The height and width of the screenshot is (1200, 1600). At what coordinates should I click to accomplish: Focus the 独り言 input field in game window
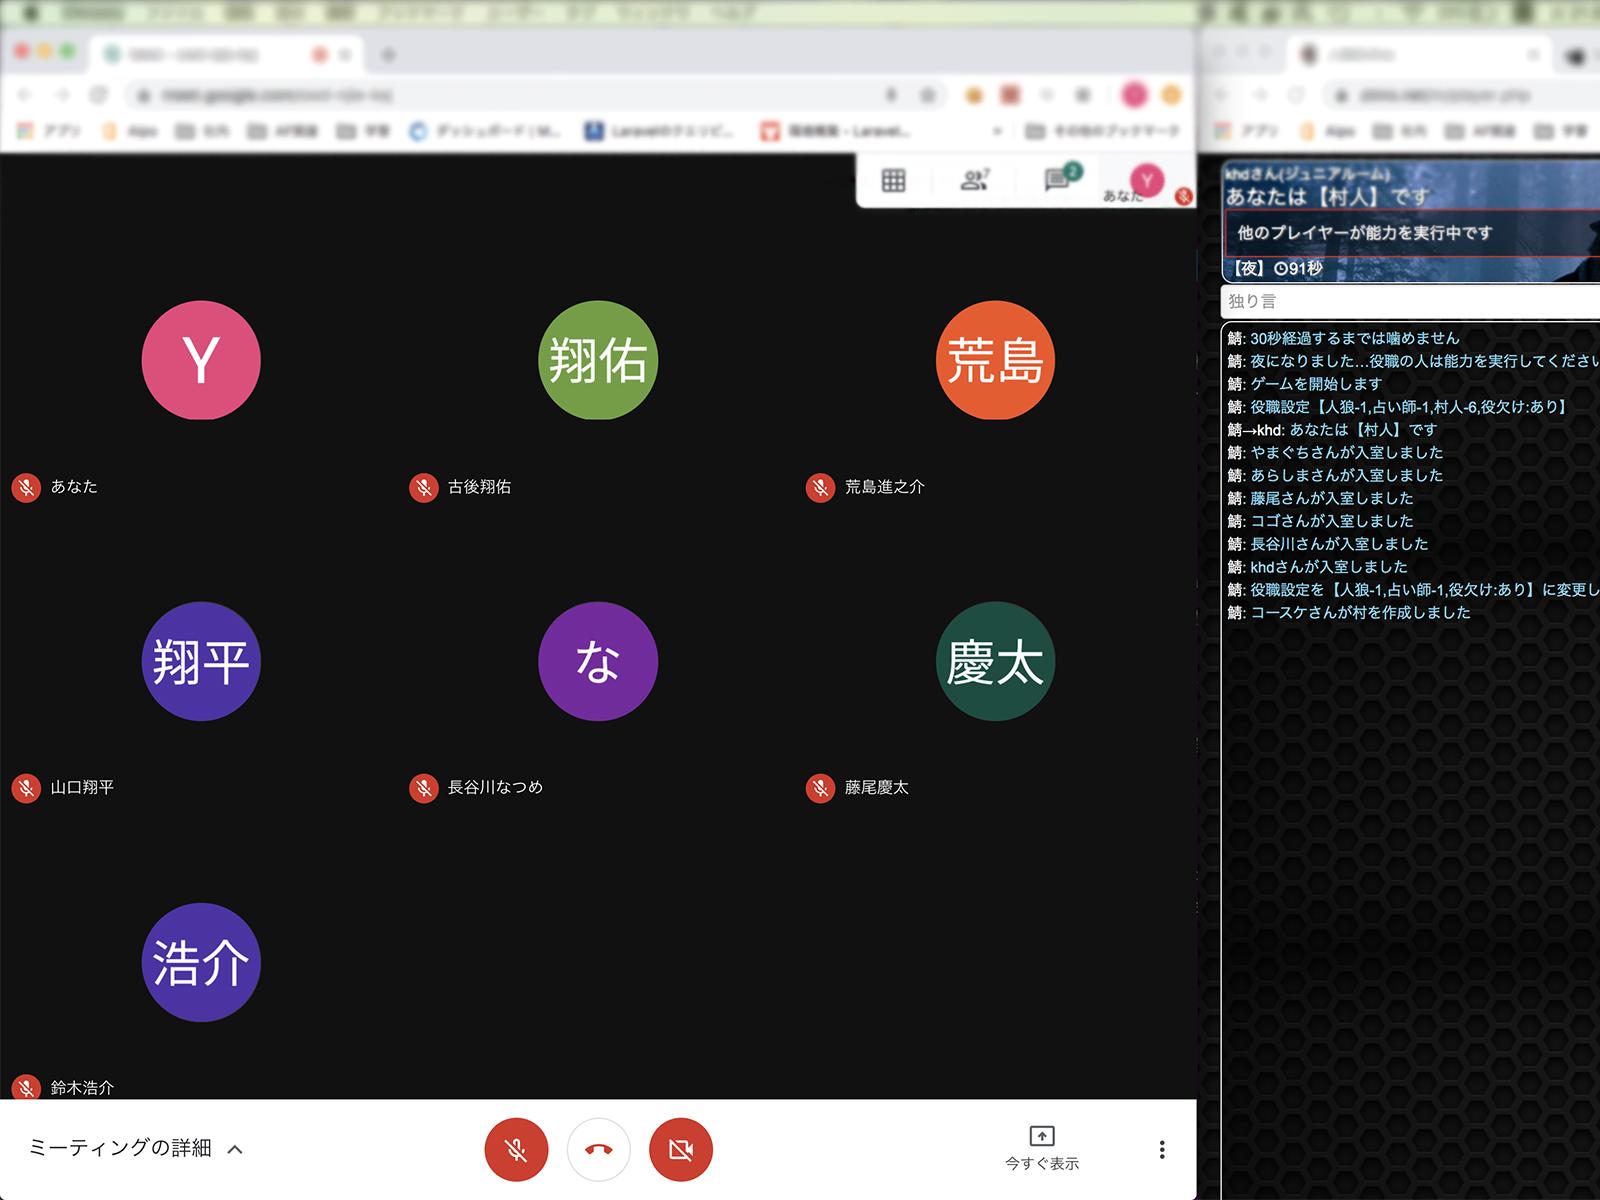coord(1410,301)
